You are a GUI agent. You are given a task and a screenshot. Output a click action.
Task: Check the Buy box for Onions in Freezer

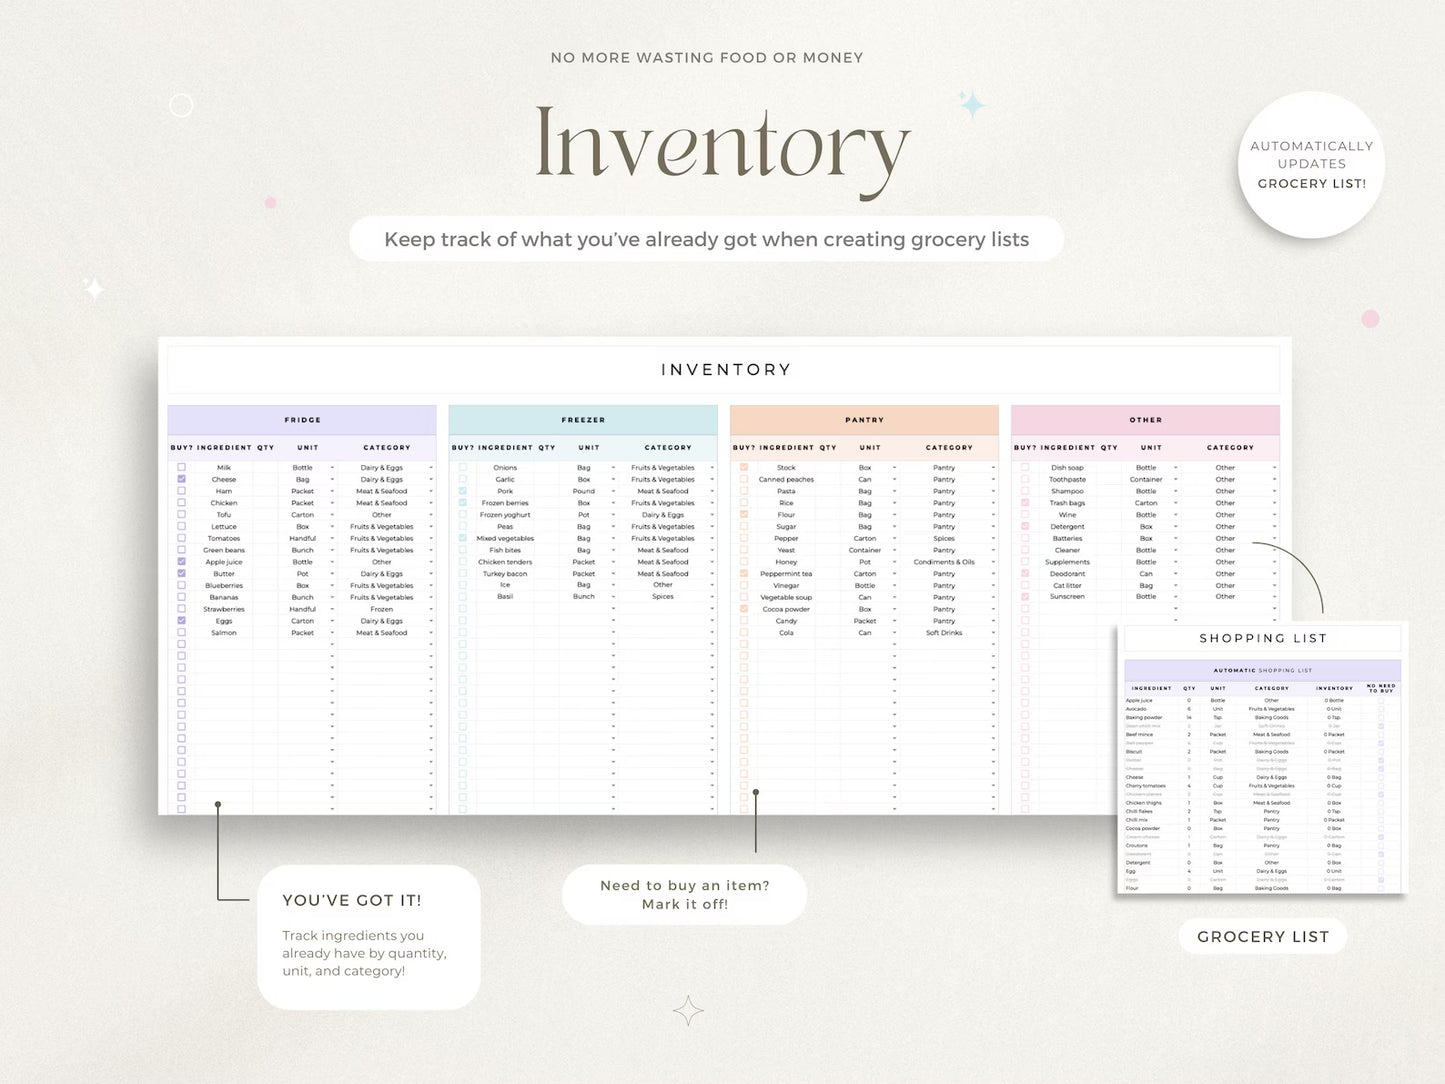click(461, 467)
